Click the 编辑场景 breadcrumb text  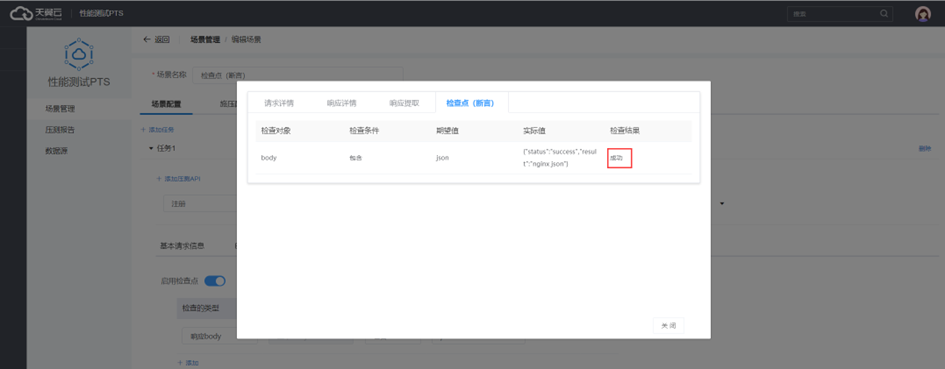pyautogui.click(x=246, y=40)
